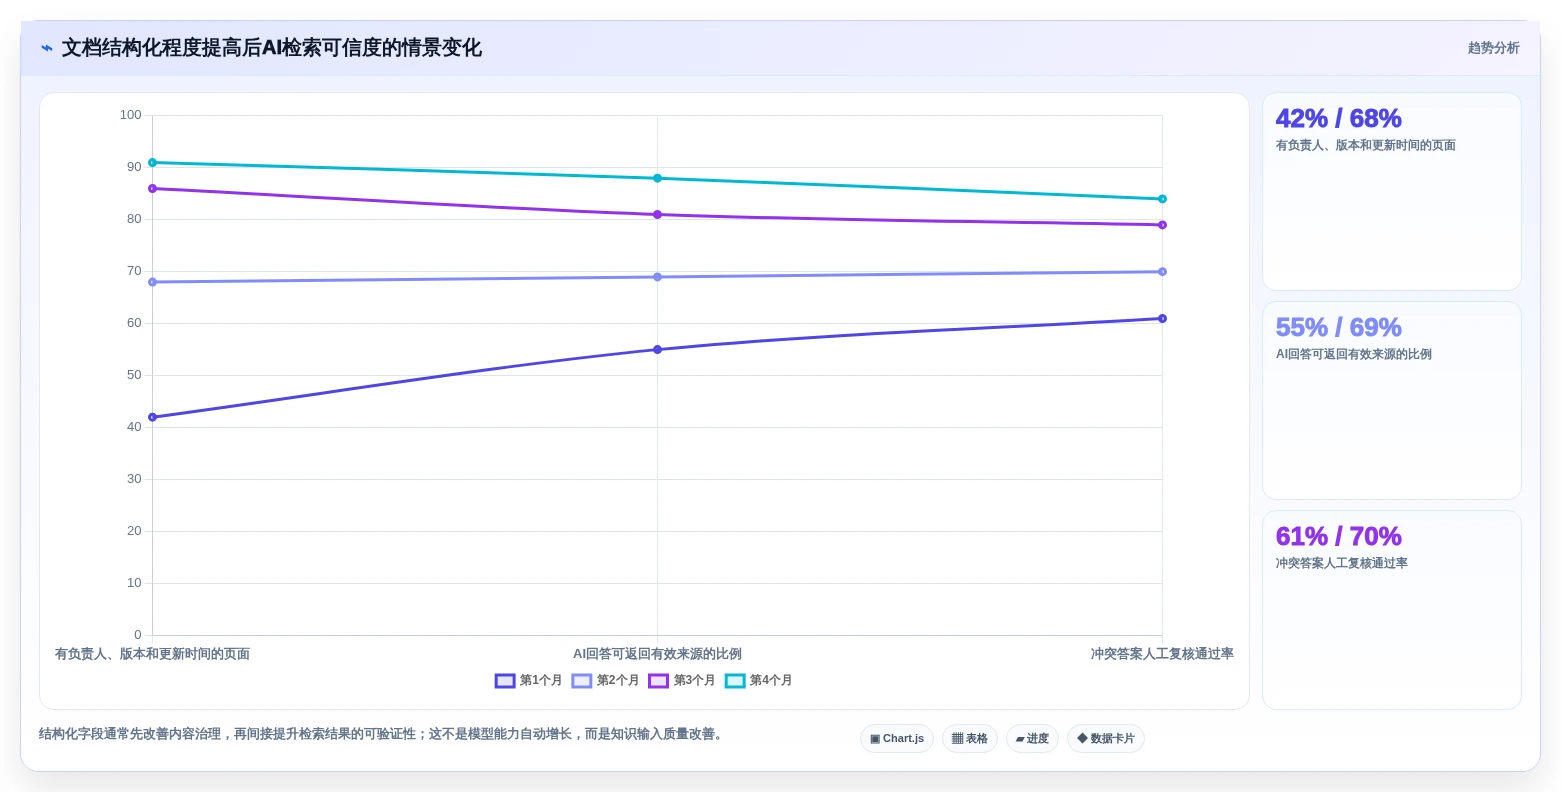1561x792 pixels.
Task: Click 第1个月 rightmost data point at 61
Action: (x=1163, y=319)
